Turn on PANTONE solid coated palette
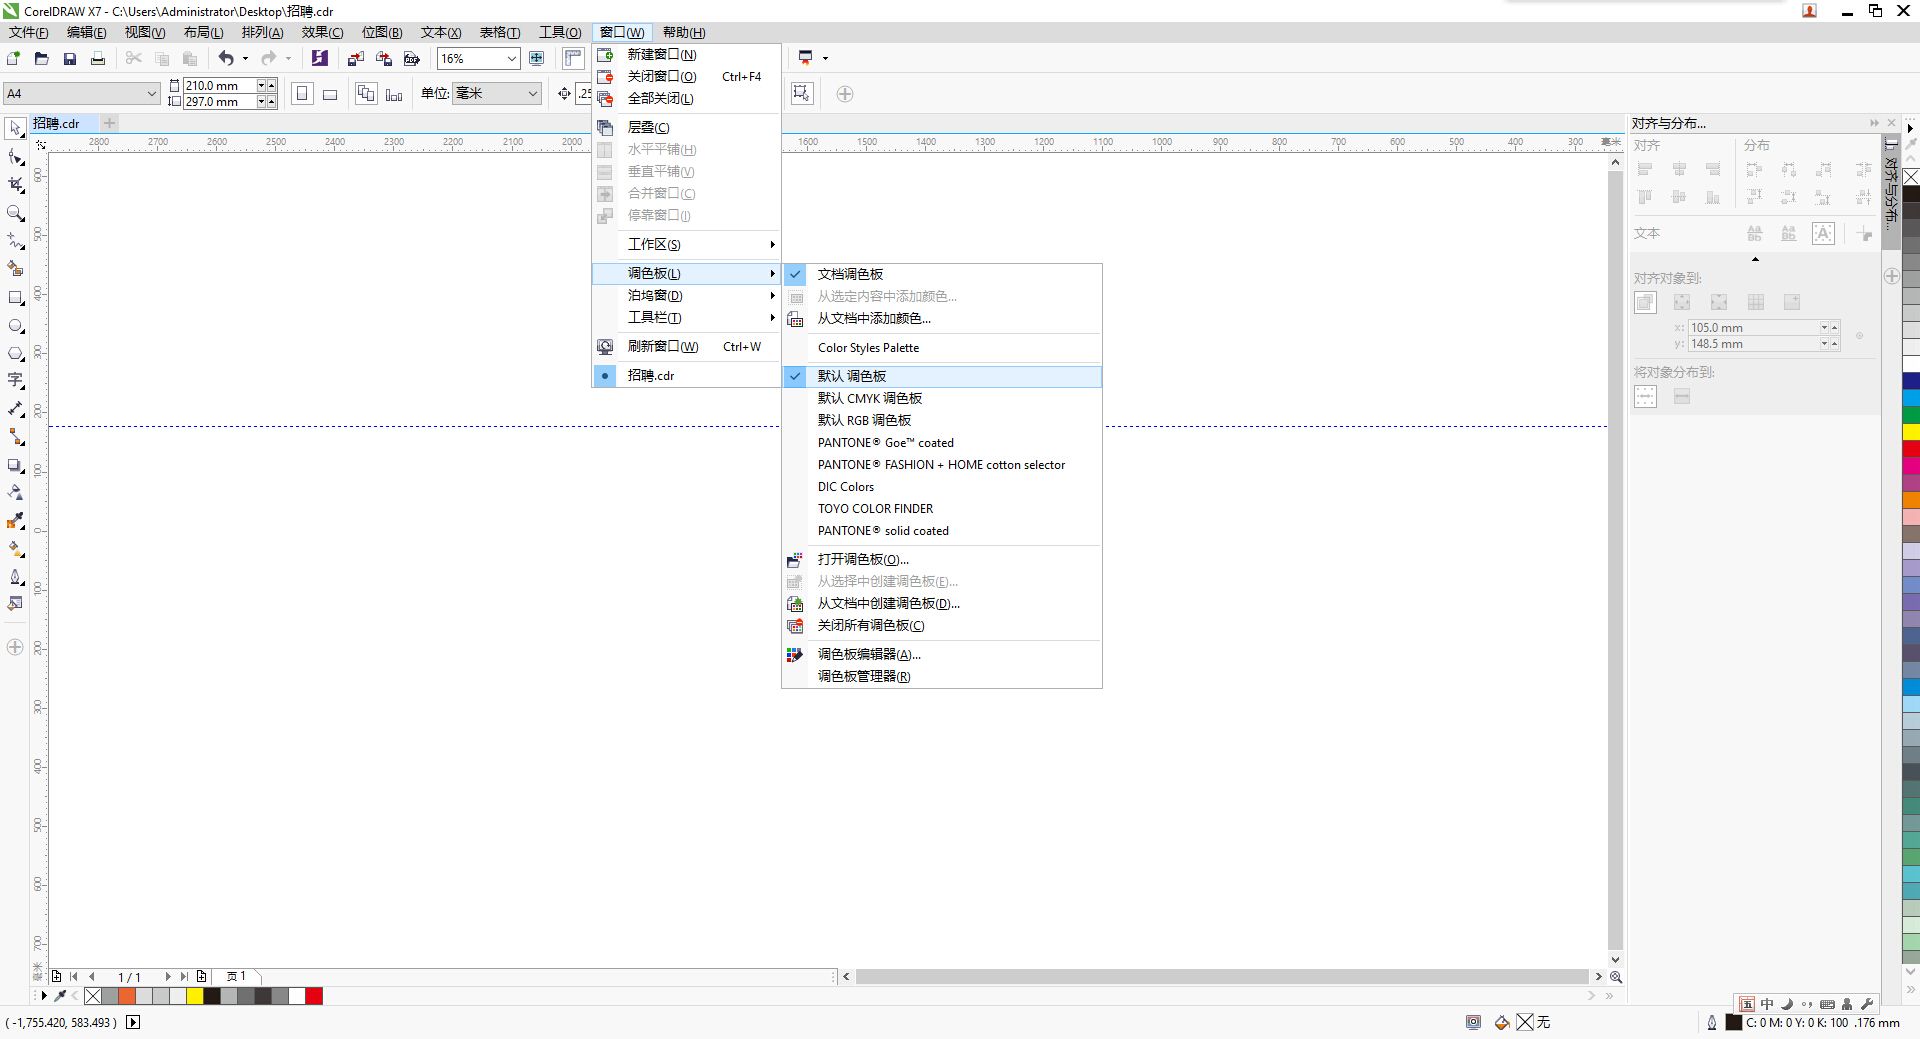Screen dimensions: 1920x1039 pyautogui.click(x=941, y=531)
